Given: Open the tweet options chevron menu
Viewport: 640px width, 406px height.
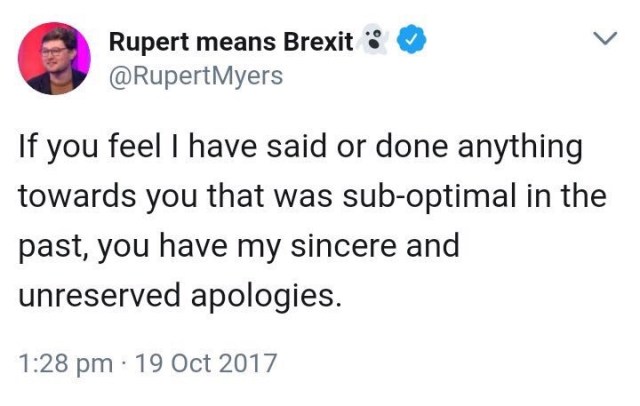Looking at the screenshot, I should (603, 40).
